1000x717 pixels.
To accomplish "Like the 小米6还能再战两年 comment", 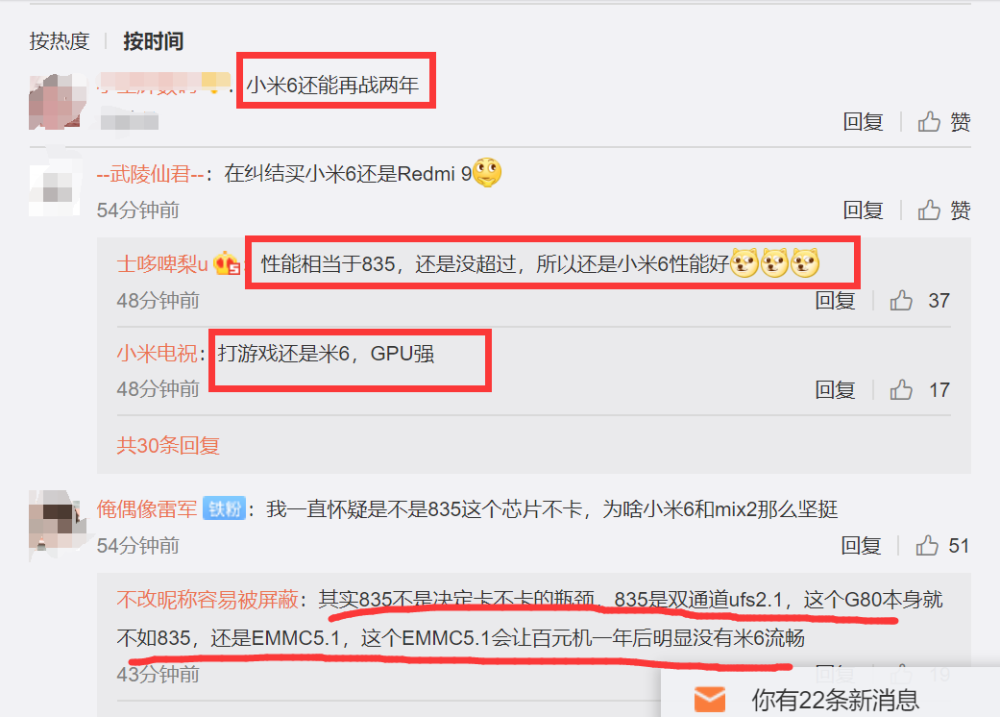I will (x=944, y=121).
